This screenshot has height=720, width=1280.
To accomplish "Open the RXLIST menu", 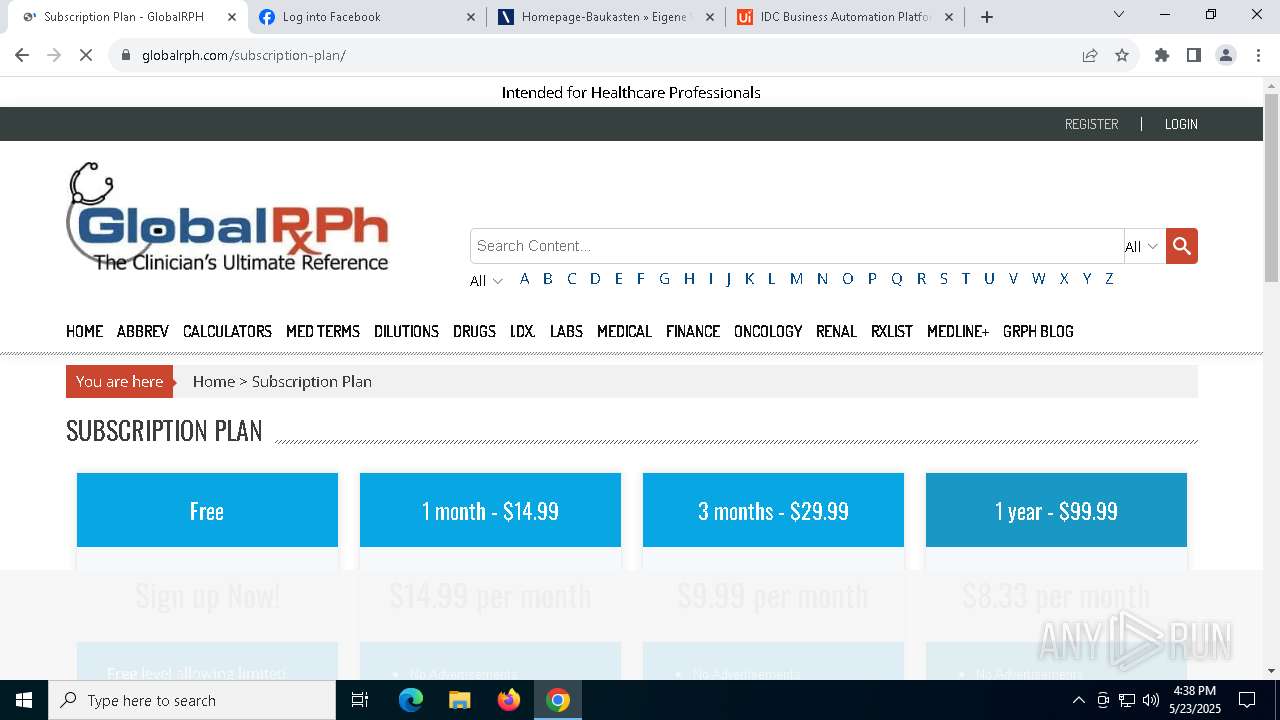I will tap(892, 331).
